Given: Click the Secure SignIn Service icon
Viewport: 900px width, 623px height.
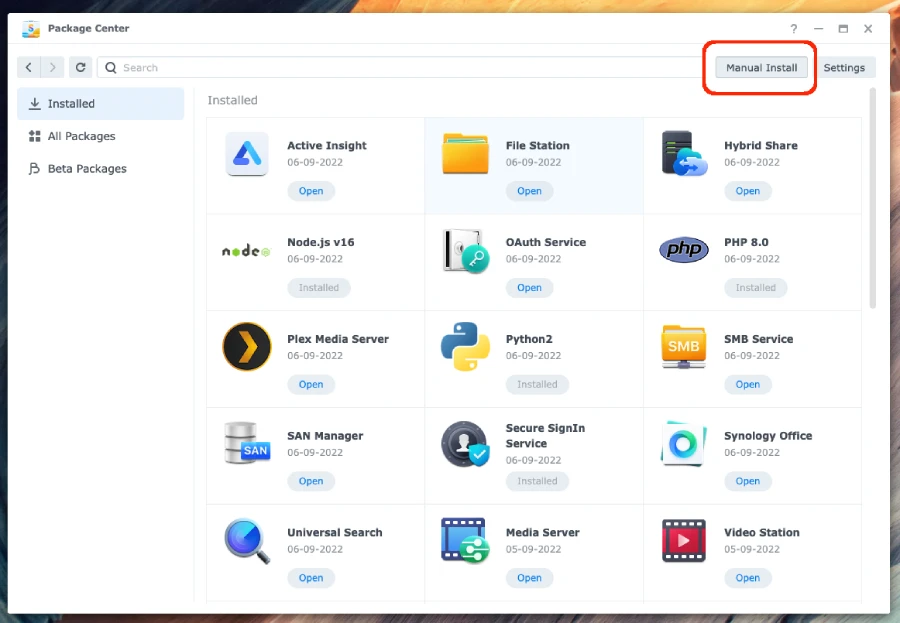Looking at the screenshot, I should tap(465, 444).
